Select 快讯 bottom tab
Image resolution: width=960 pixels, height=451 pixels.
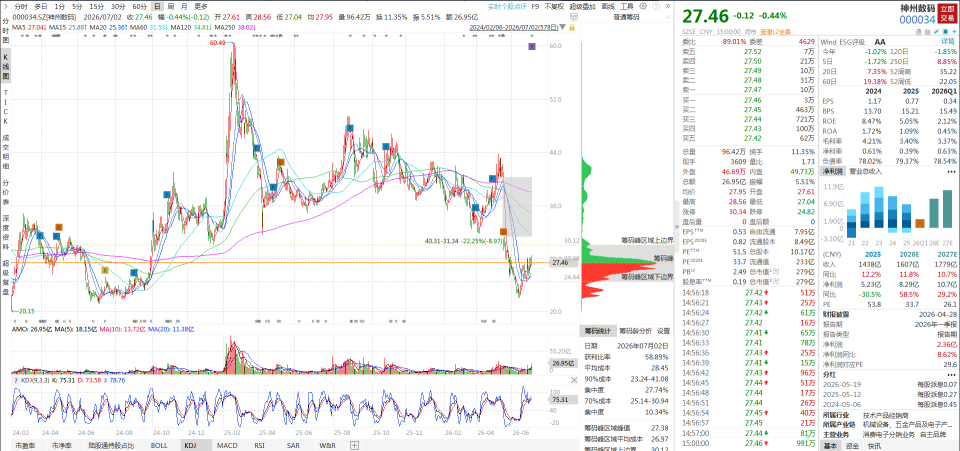pyautogui.click(x=874, y=445)
